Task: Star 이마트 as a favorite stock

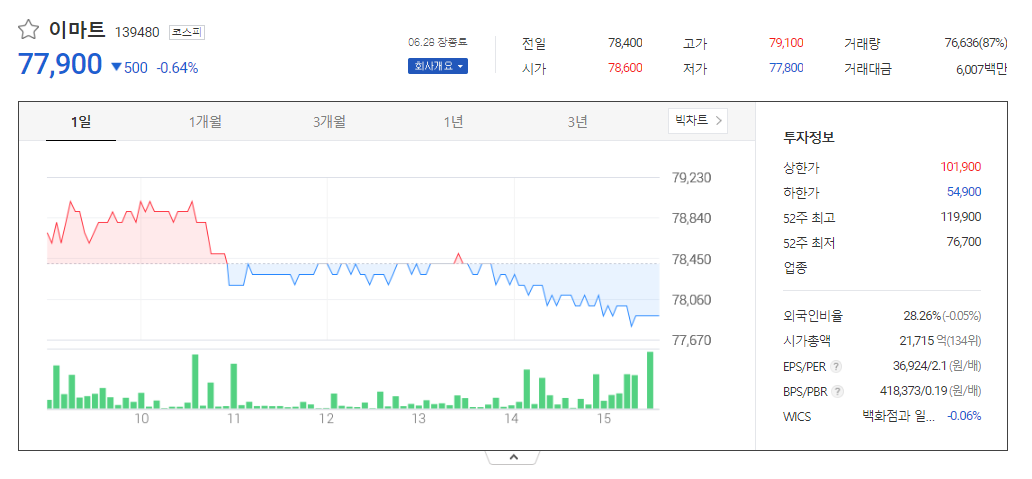Action: point(28,30)
